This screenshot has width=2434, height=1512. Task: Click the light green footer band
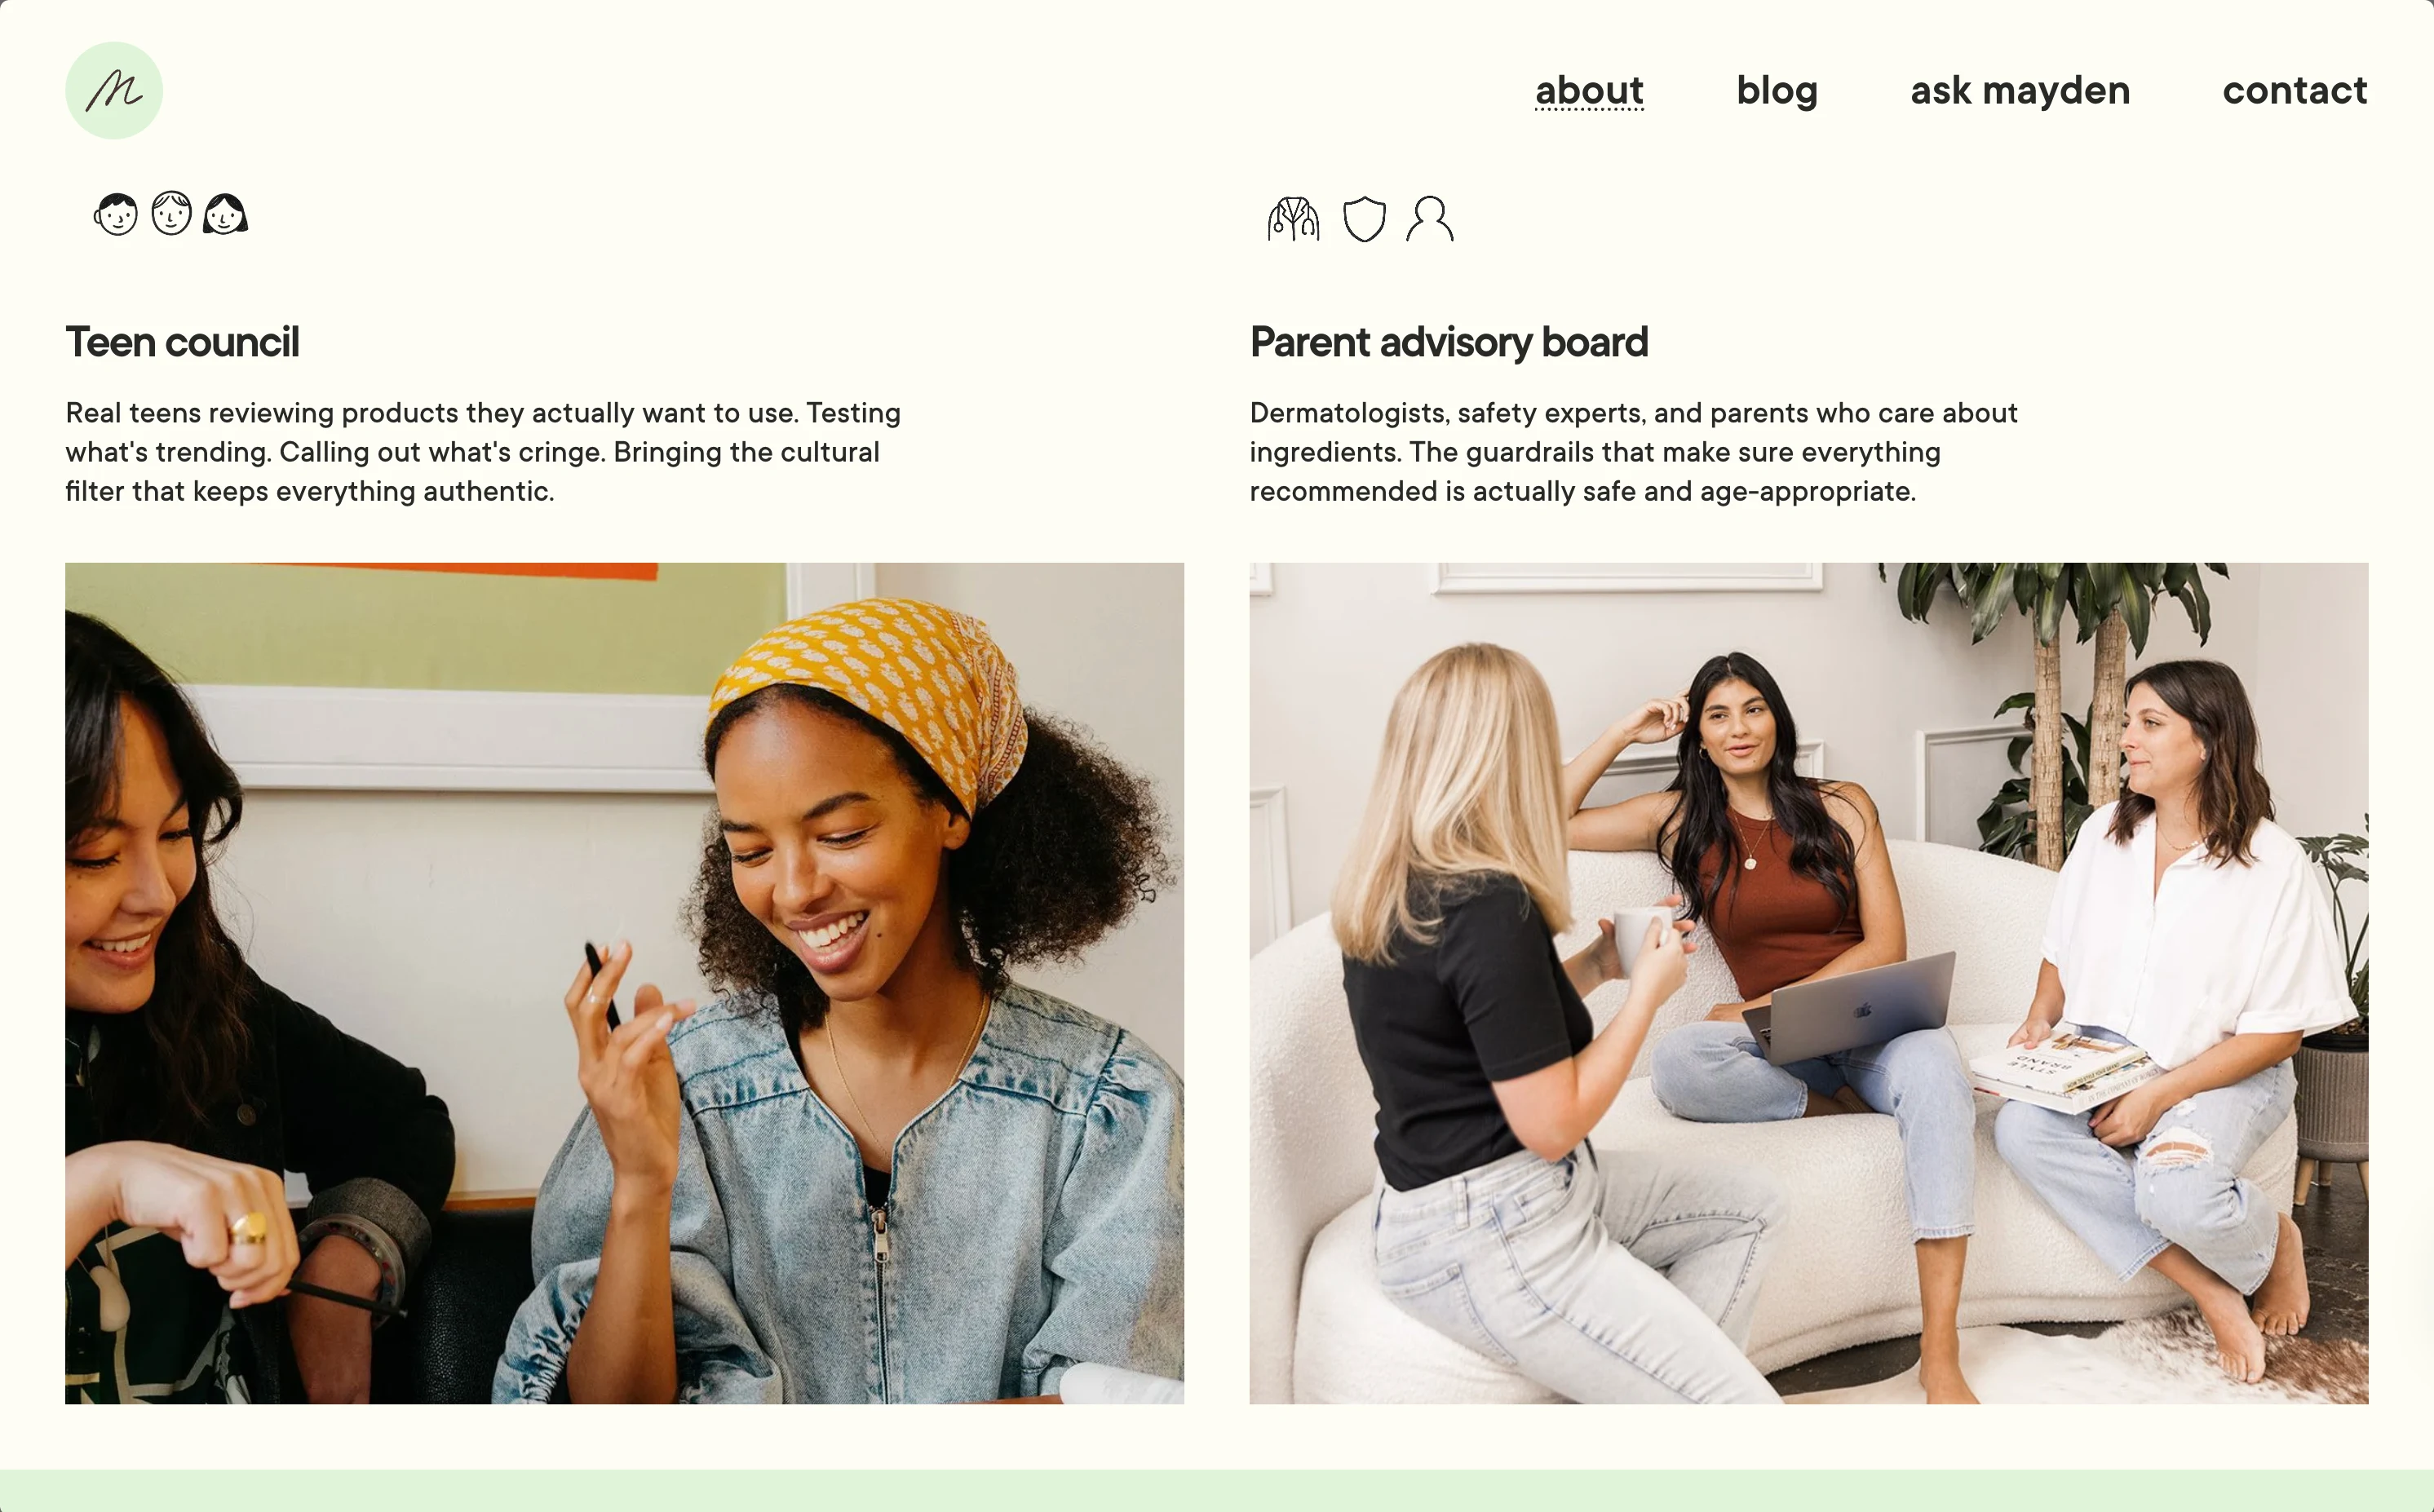[x=1217, y=1491]
